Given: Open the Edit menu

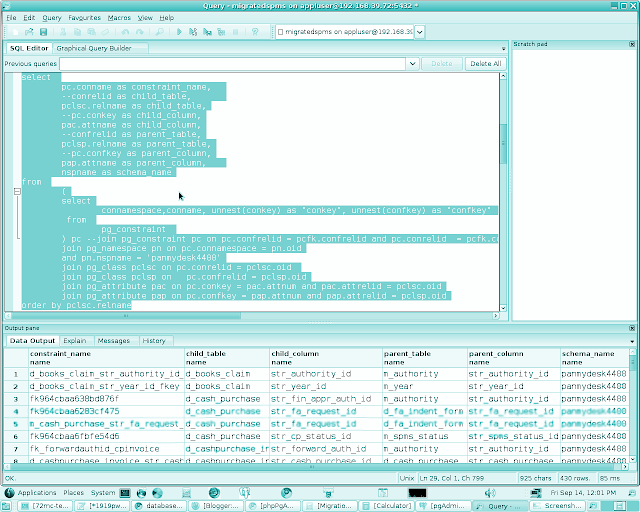Looking at the screenshot, I should point(29,18).
